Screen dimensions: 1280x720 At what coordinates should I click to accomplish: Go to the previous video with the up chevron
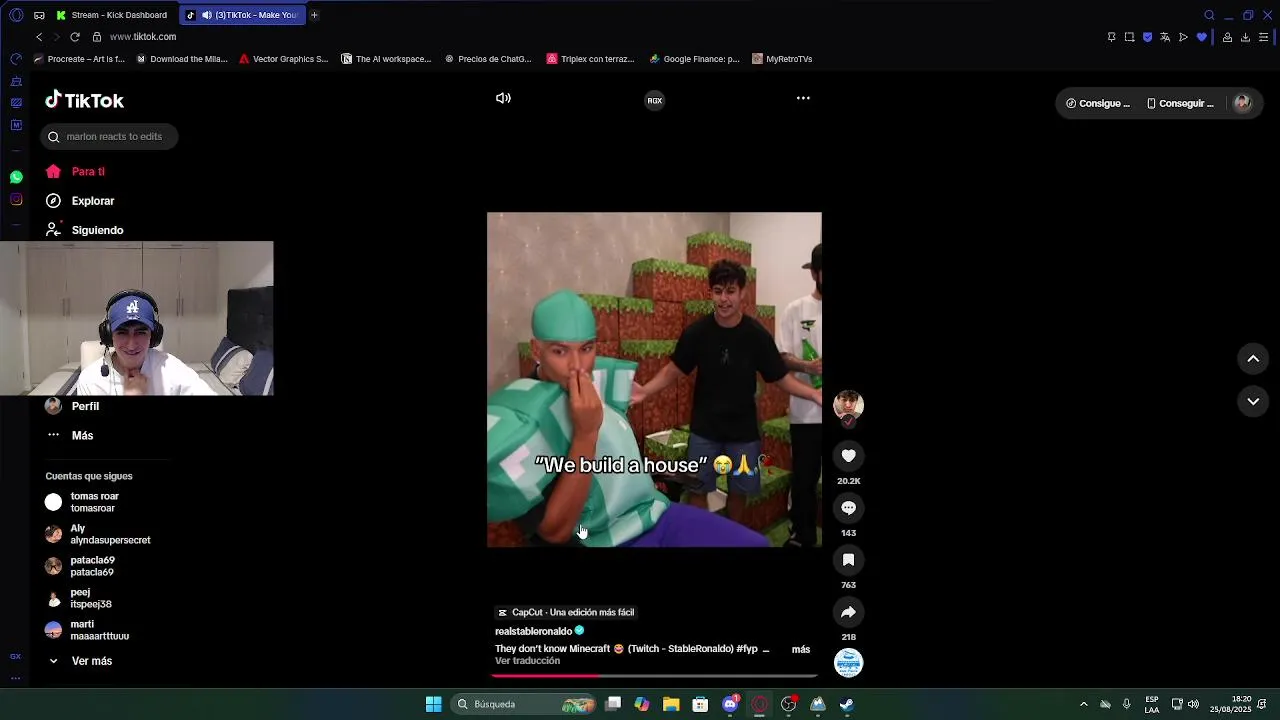(x=1253, y=359)
